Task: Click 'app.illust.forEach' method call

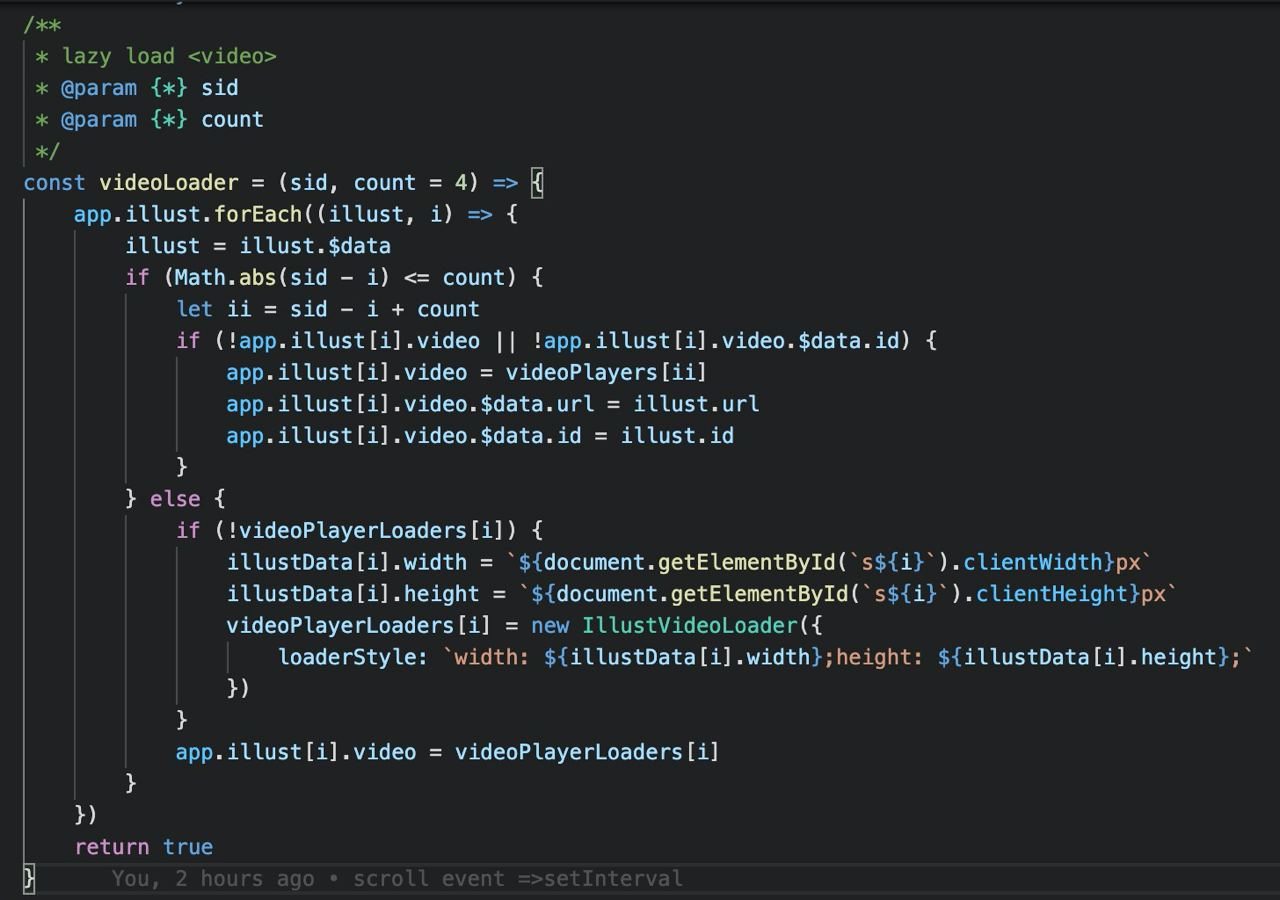Action: (x=188, y=214)
